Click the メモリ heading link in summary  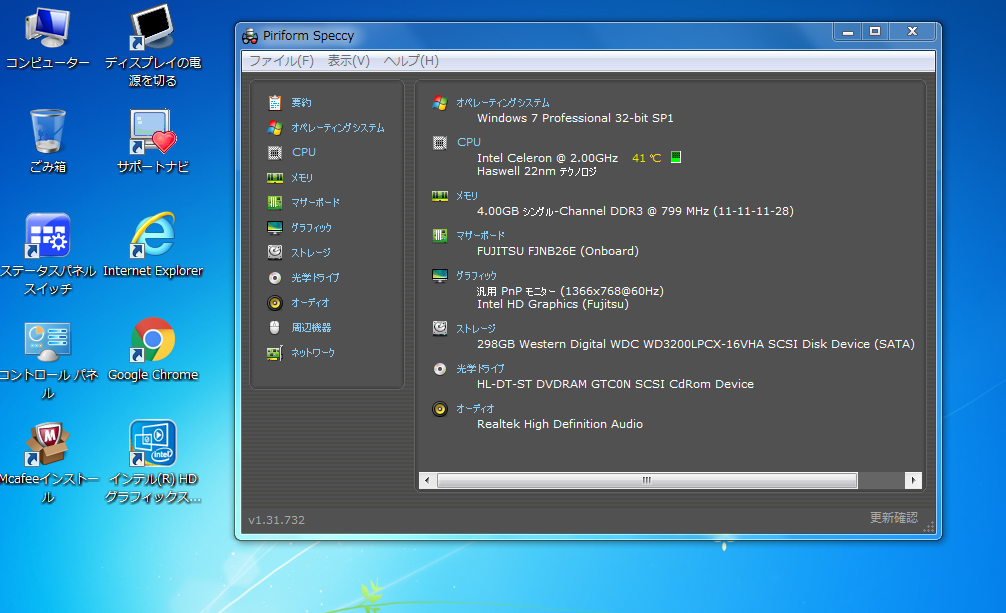click(466, 196)
